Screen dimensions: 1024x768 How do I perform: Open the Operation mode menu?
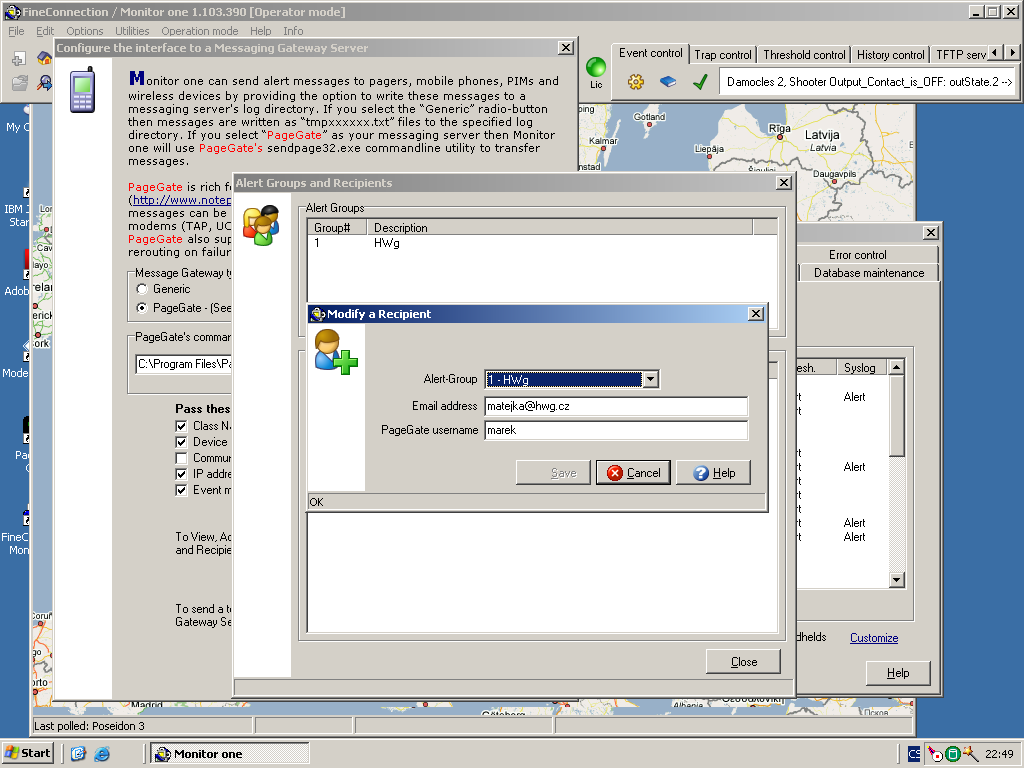(x=200, y=31)
